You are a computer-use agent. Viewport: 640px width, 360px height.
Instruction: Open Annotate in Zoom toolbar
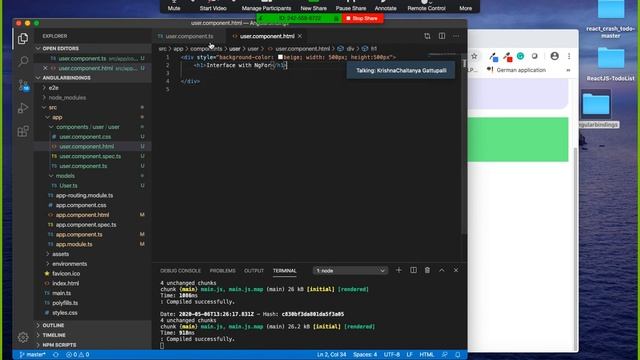[385, 6]
